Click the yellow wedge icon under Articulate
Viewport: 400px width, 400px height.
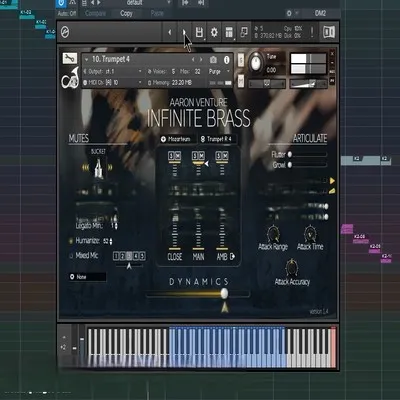tap(332, 191)
